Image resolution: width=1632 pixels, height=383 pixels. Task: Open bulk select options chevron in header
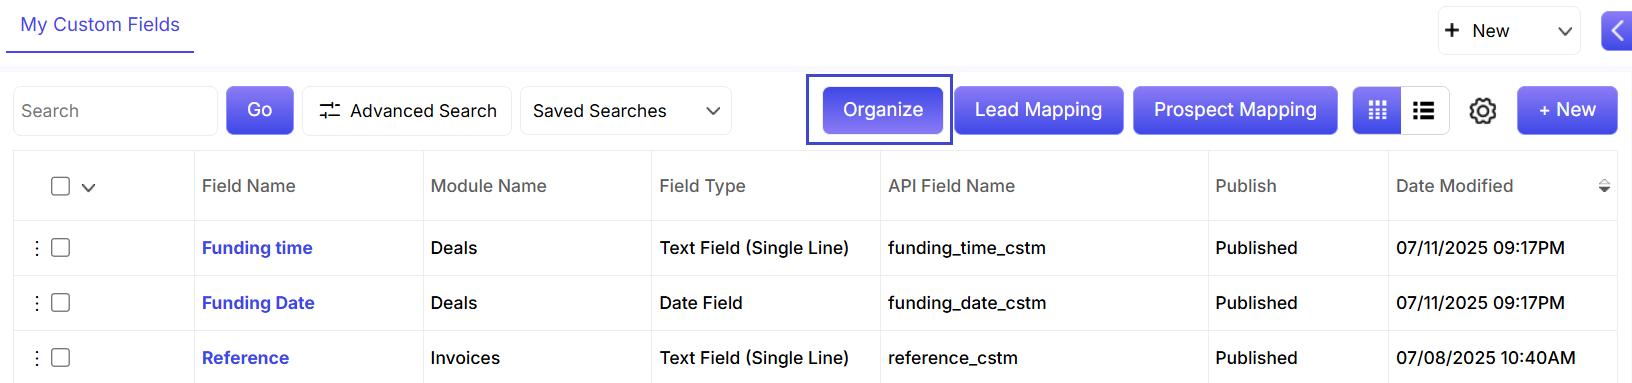click(89, 187)
